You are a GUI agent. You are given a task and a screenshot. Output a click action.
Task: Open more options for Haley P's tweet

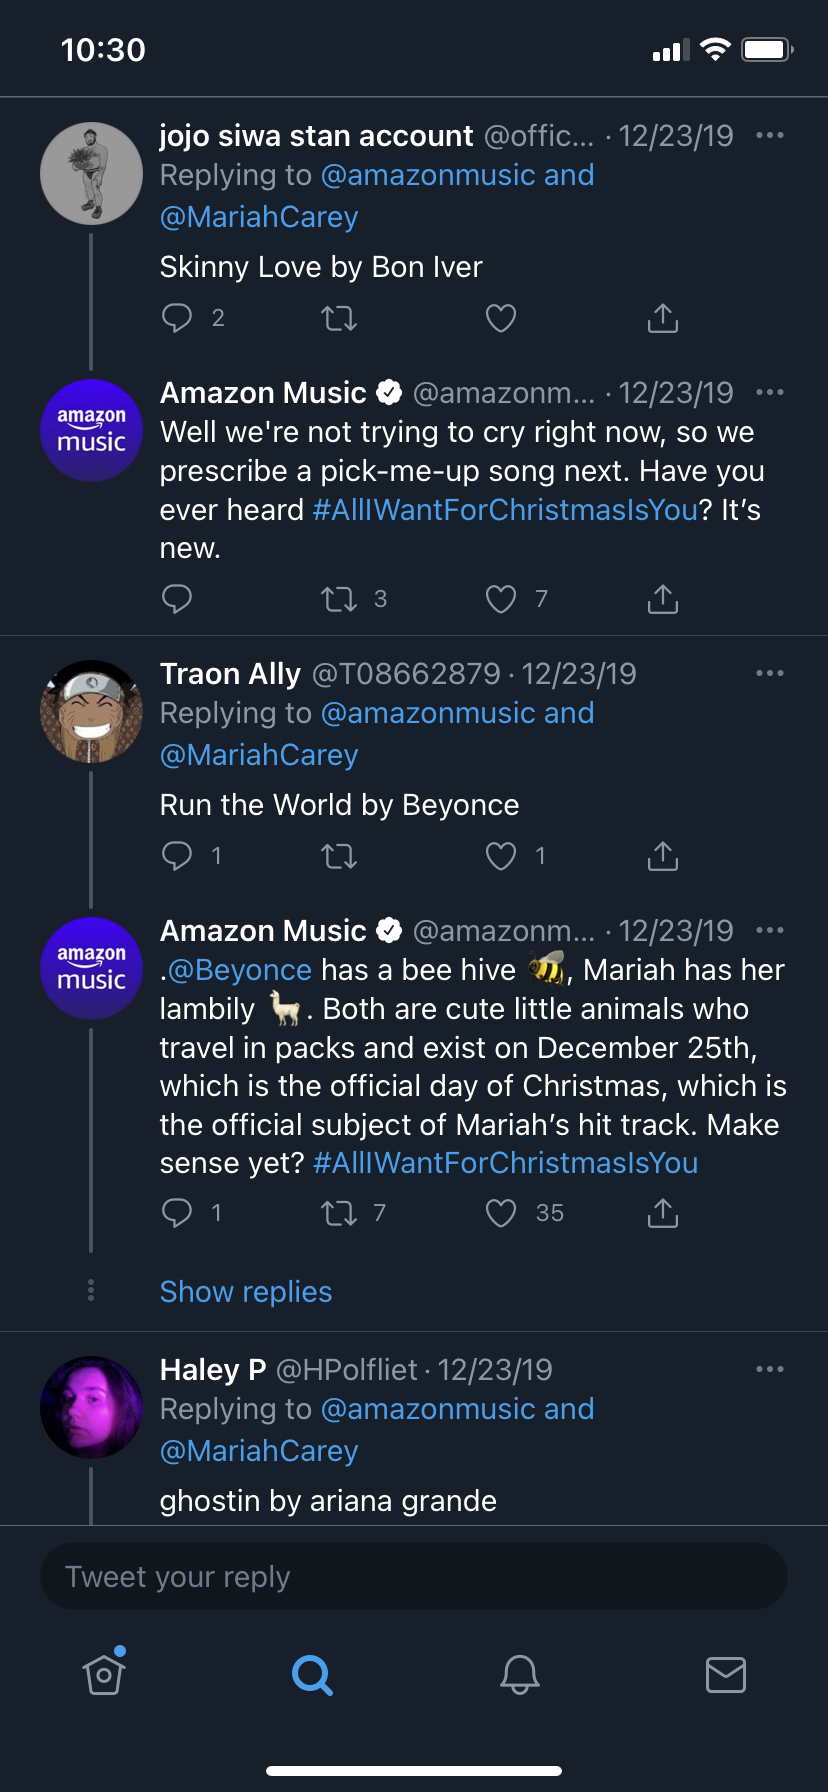(769, 1369)
